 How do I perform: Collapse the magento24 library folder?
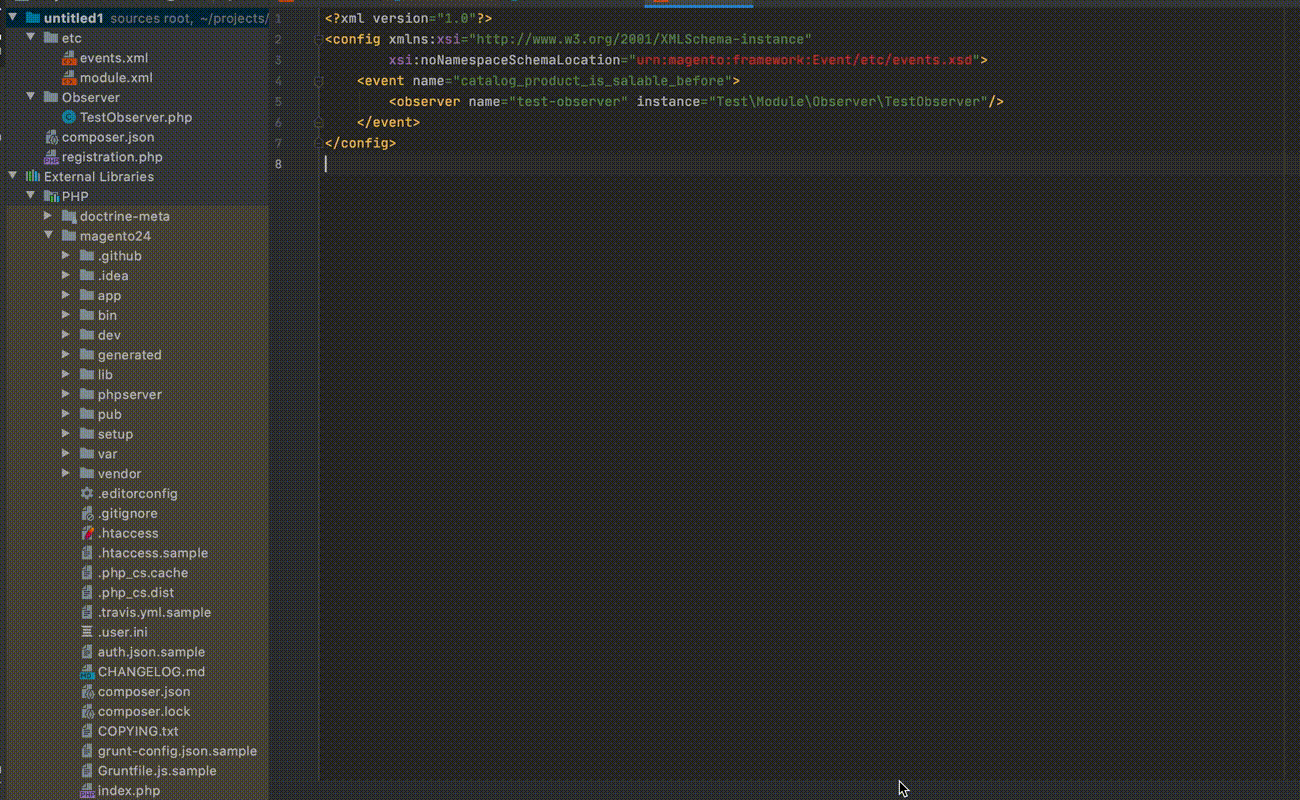coord(48,236)
